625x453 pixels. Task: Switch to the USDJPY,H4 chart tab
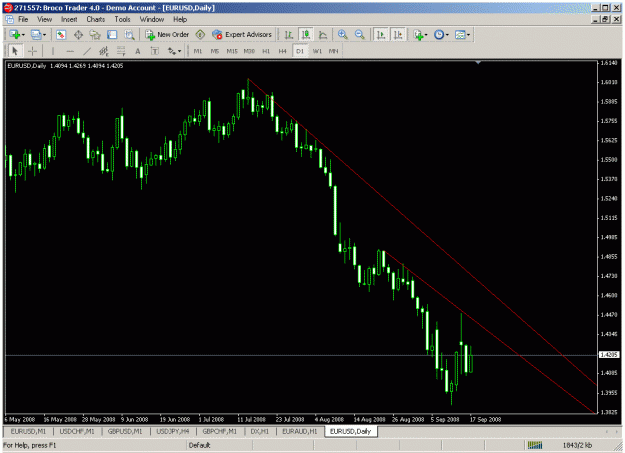173,431
